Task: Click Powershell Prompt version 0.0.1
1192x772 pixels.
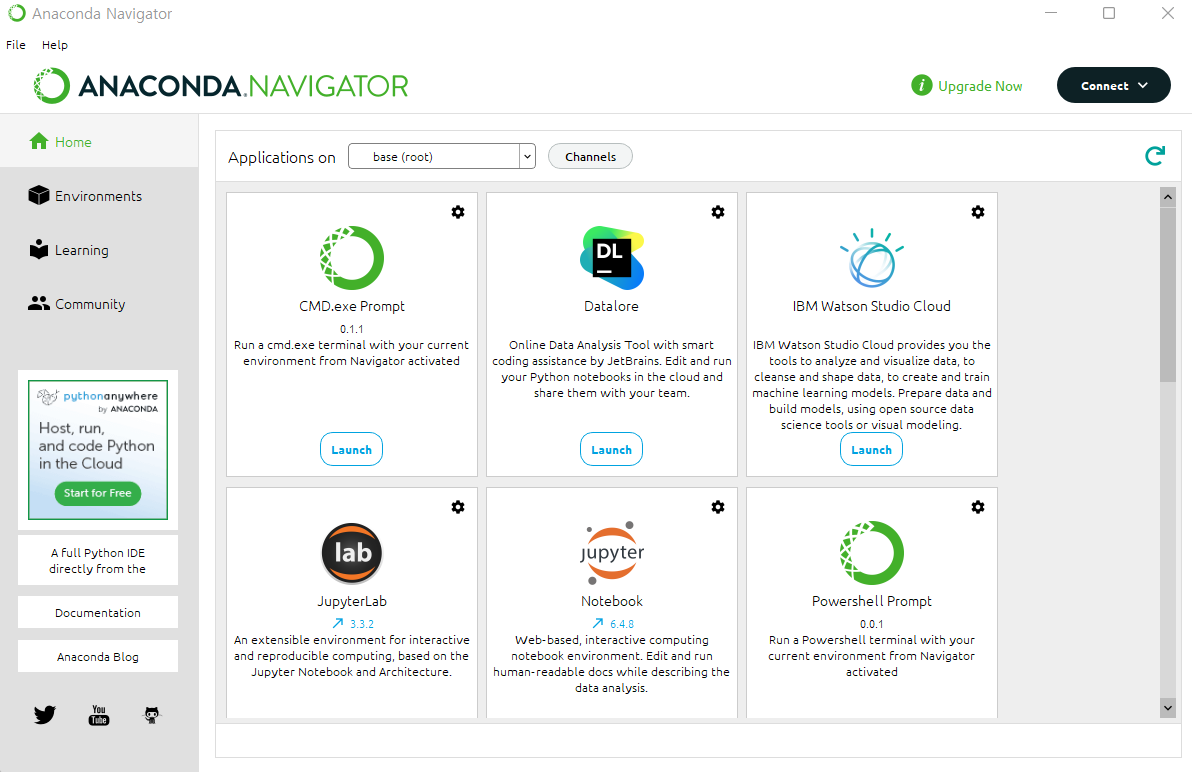Action: [871, 624]
